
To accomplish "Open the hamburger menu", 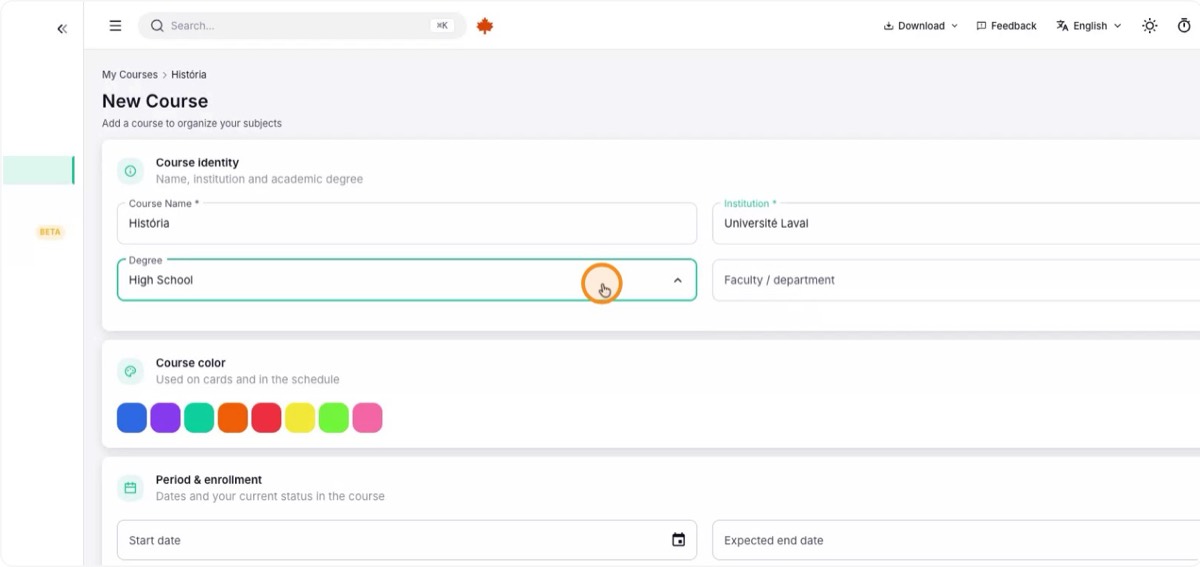I will [115, 26].
